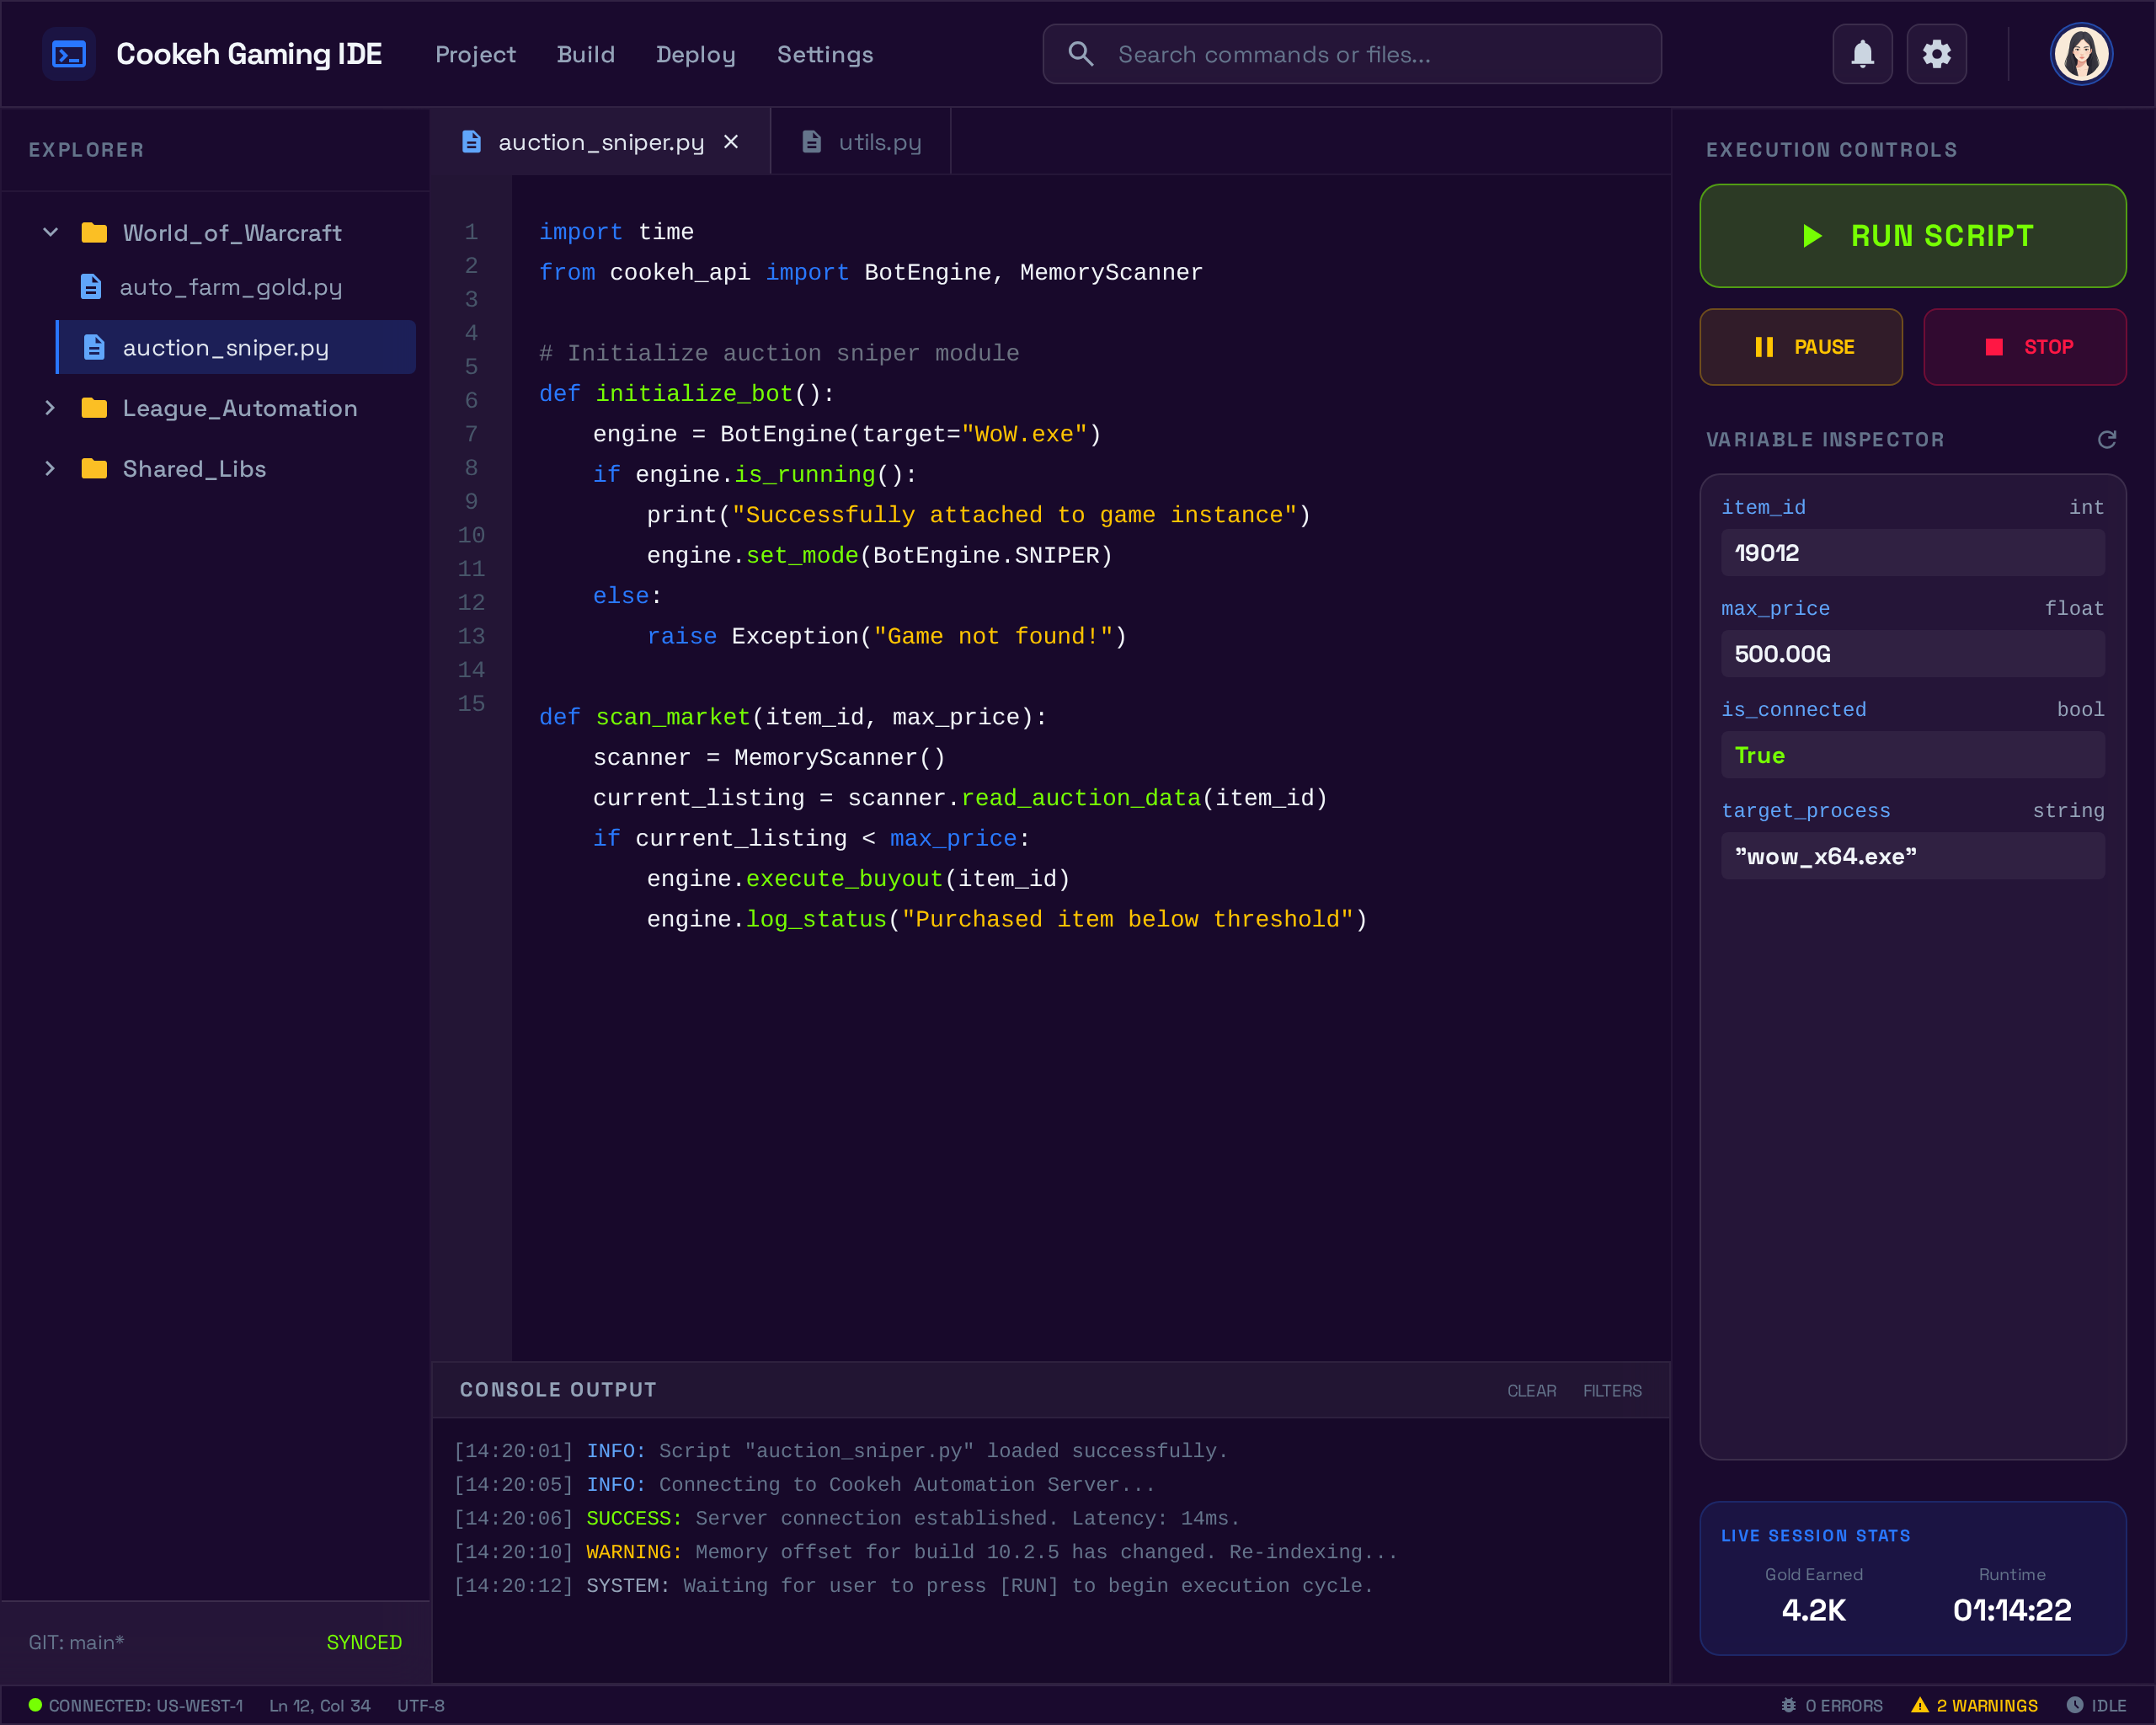
Task: Click the user profile avatar
Action: coord(2080,54)
